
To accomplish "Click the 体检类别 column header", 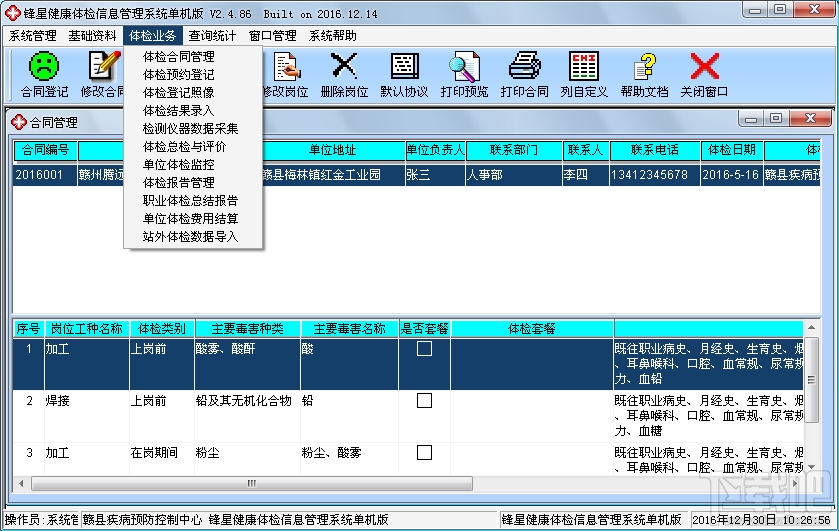I will point(162,329).
